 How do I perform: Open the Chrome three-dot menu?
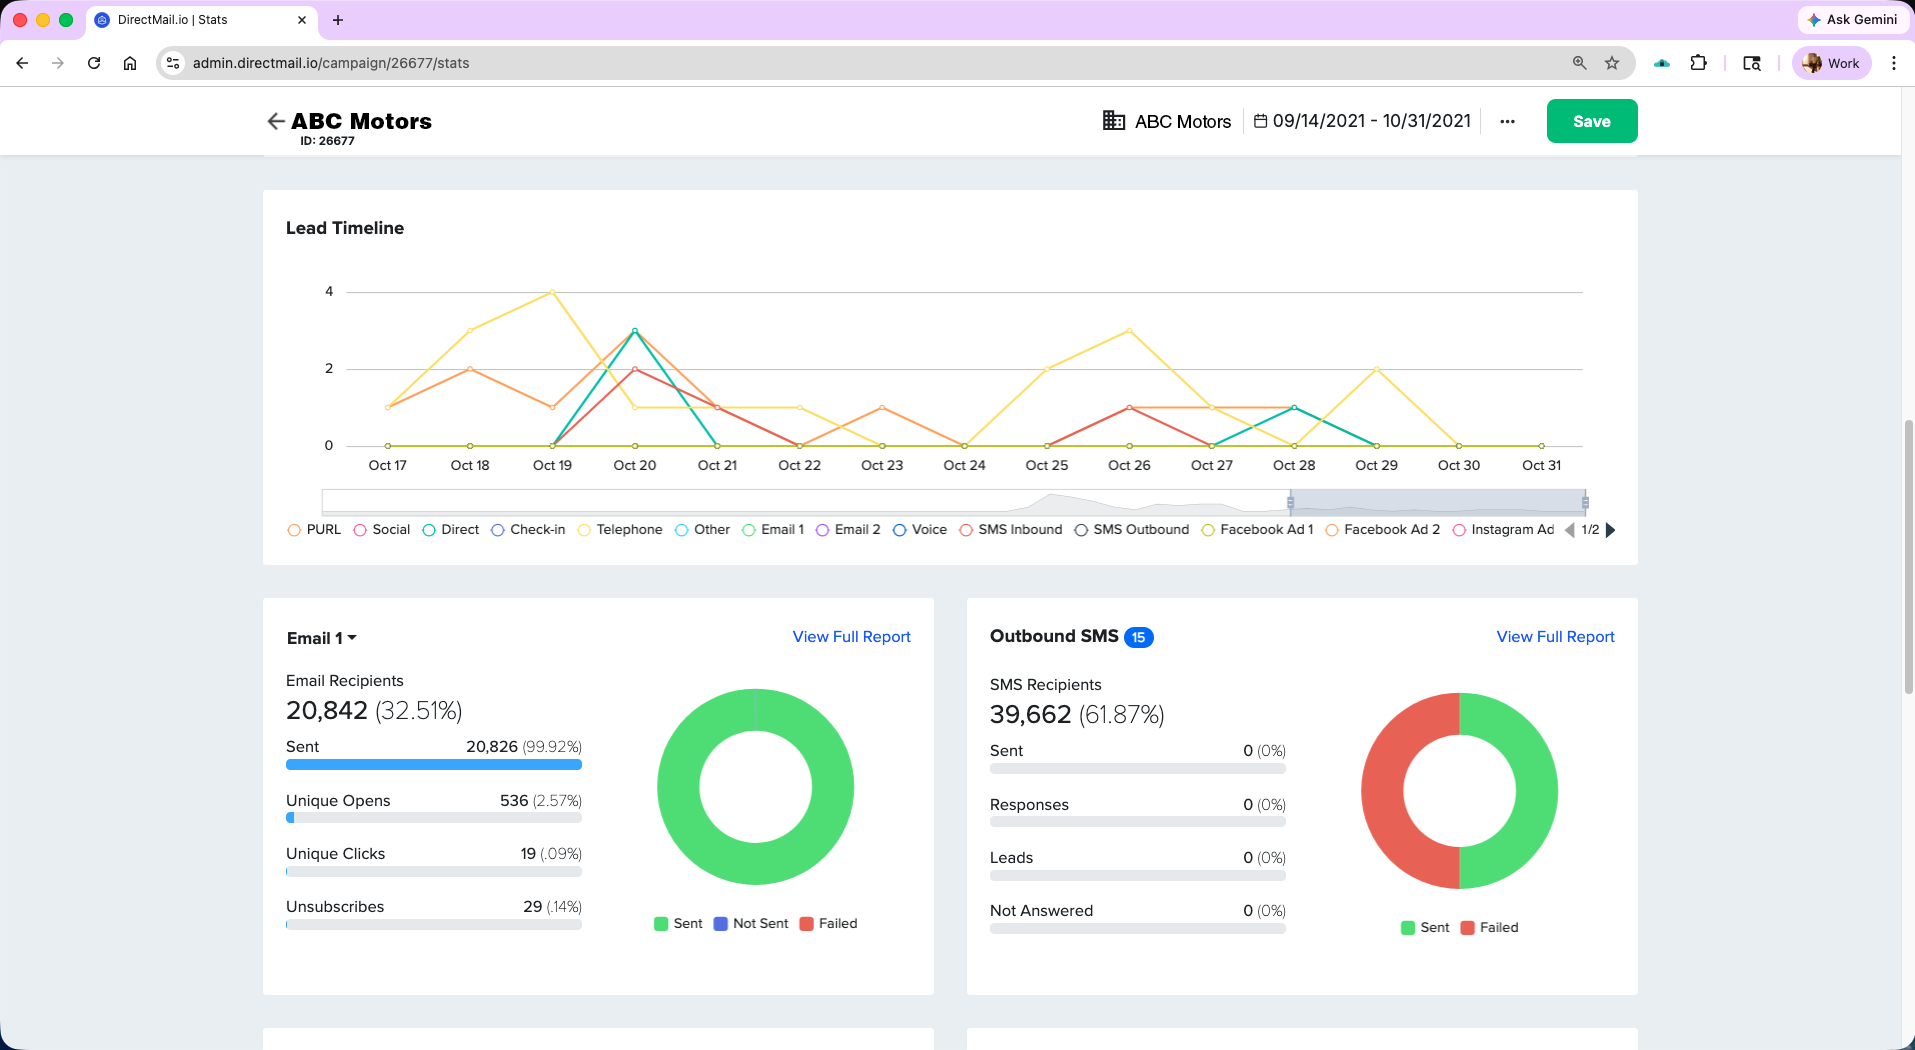click(1892, 62)
